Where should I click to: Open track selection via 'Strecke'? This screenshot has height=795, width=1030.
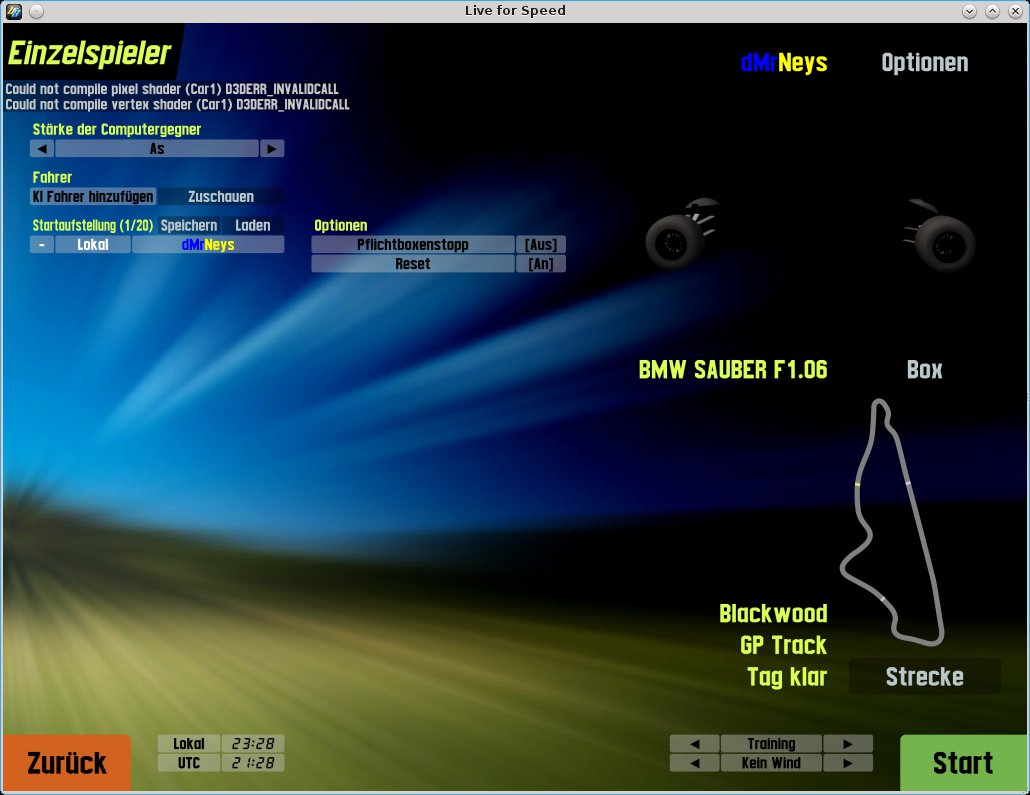[x=924, y=677]
